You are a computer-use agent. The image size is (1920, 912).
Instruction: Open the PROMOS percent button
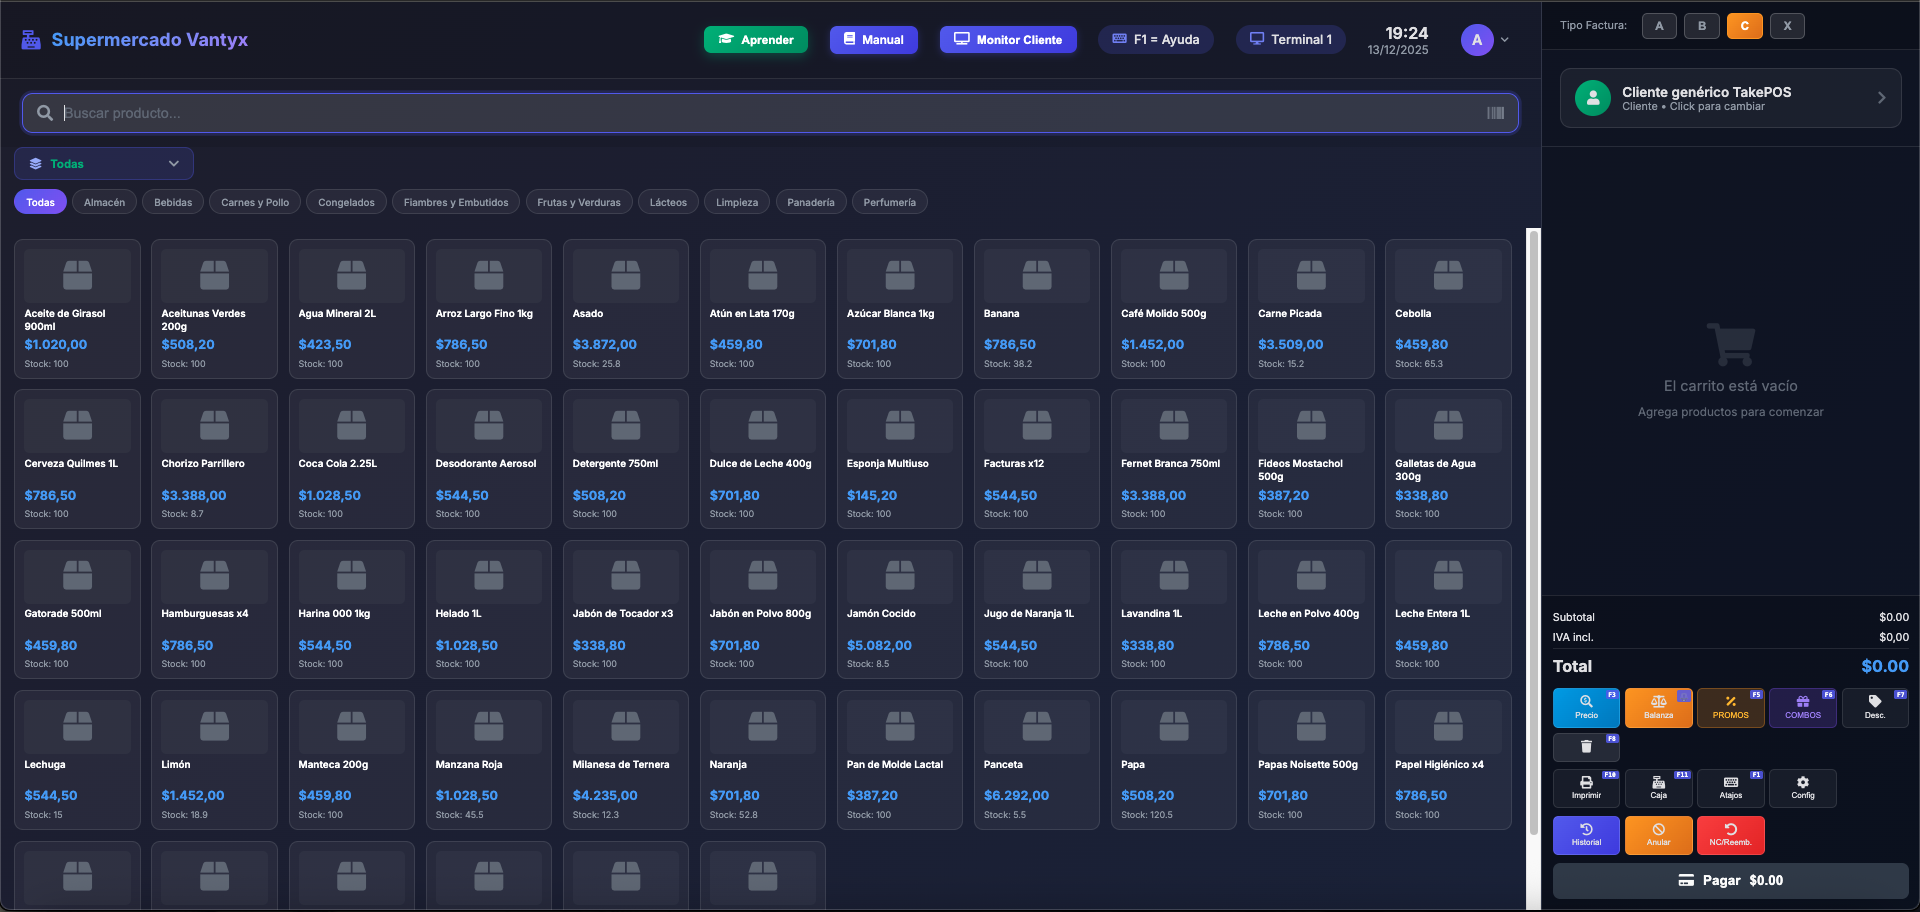pos(1730,707)
